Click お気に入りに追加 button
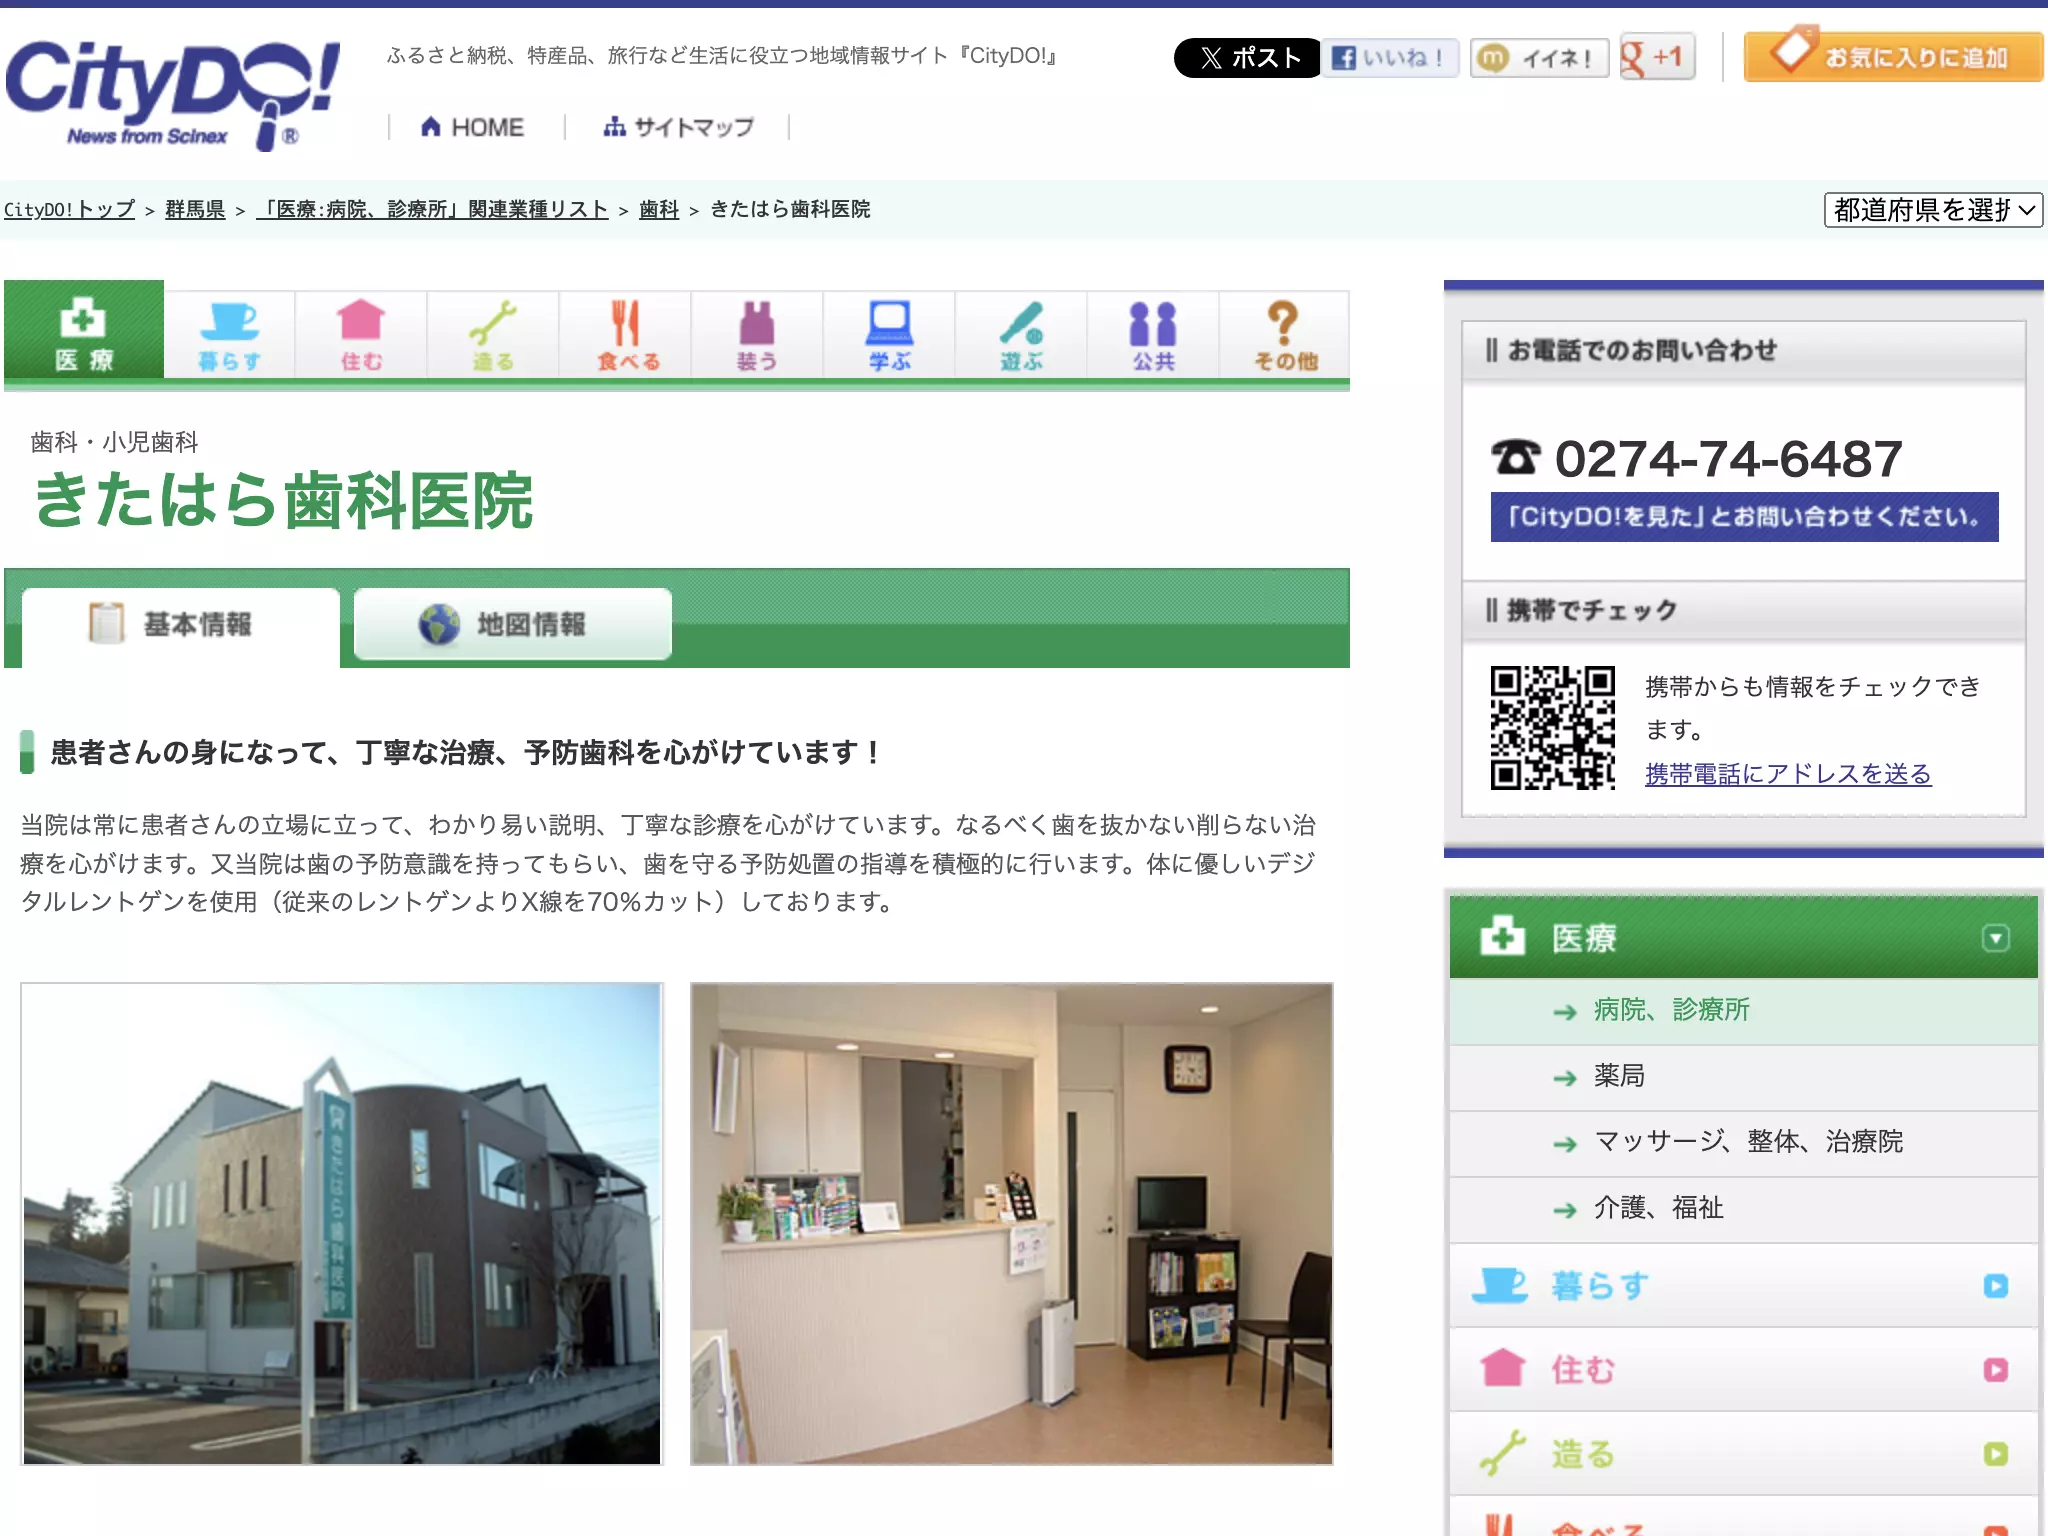Screen dimensions: 2048x1536 [1893, 56]
